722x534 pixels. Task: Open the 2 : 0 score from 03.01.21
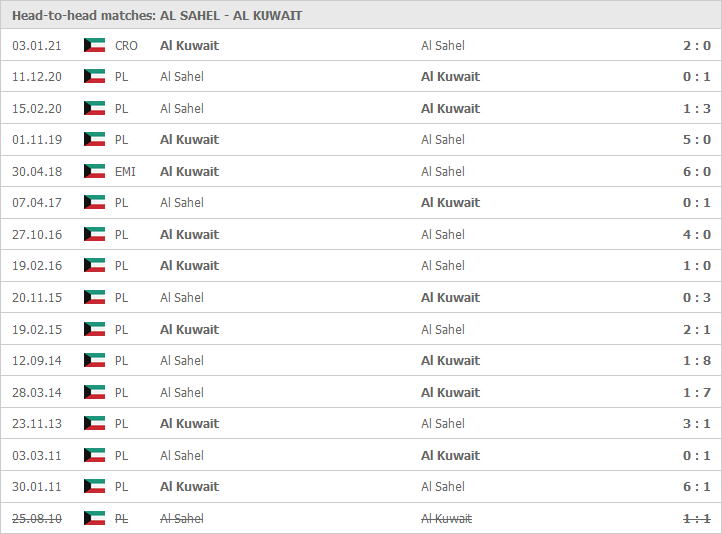pos(697,46)
